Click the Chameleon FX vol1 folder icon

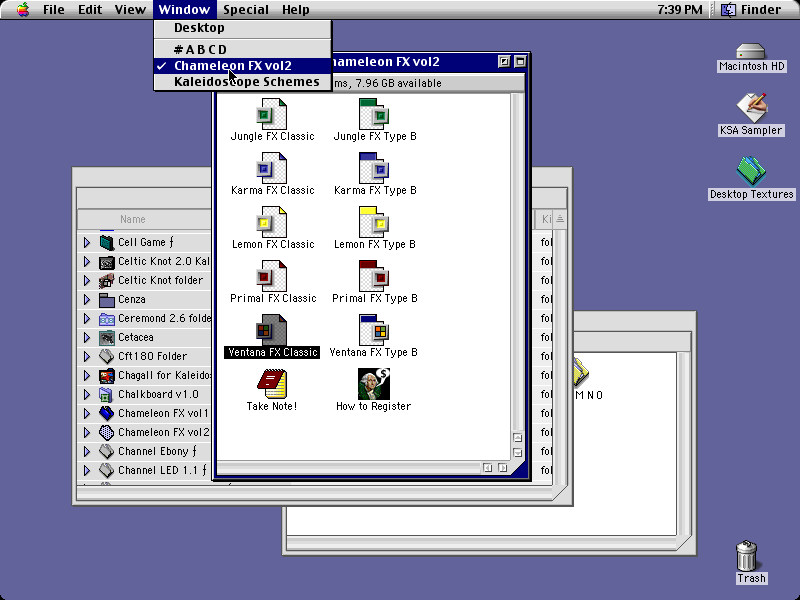(107, 414)
